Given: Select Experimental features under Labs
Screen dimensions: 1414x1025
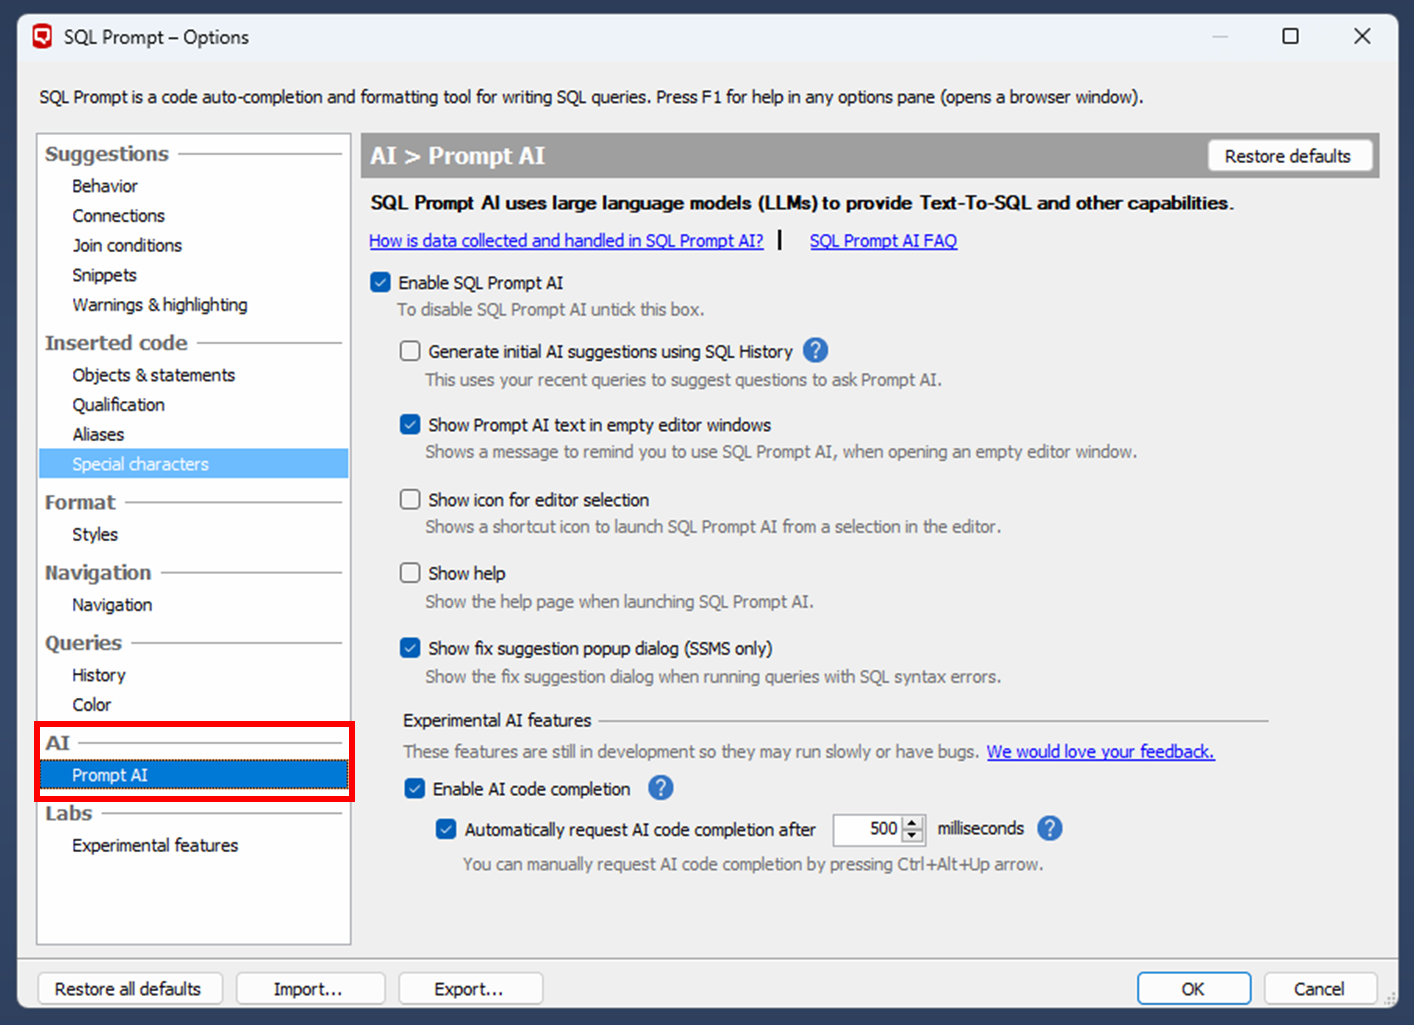Looking at the screenshot, I should click(155, 845).
